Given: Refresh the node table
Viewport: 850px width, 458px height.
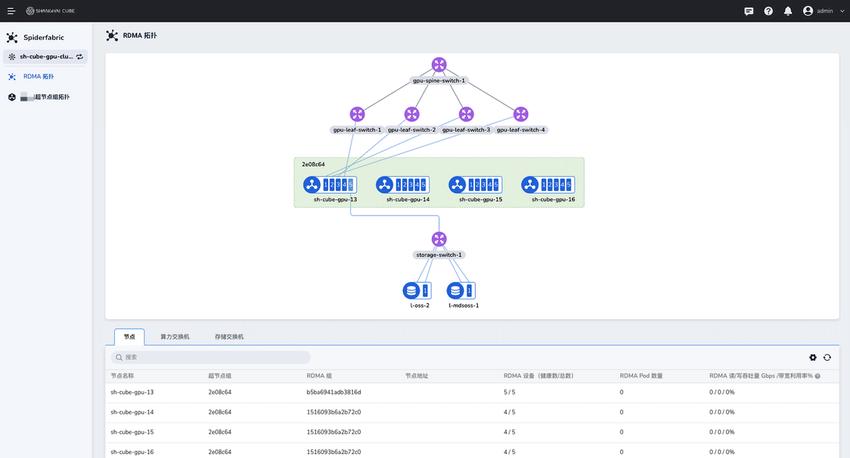Looking at the screenshot, I should [827, 357].
